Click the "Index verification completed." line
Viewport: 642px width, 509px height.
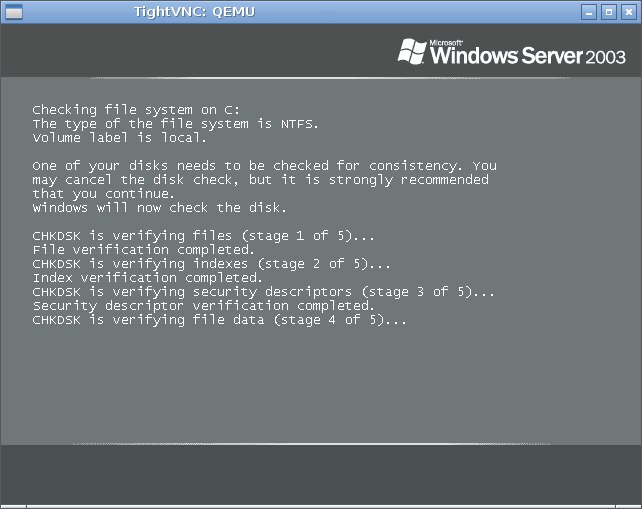tap(148, 278)
